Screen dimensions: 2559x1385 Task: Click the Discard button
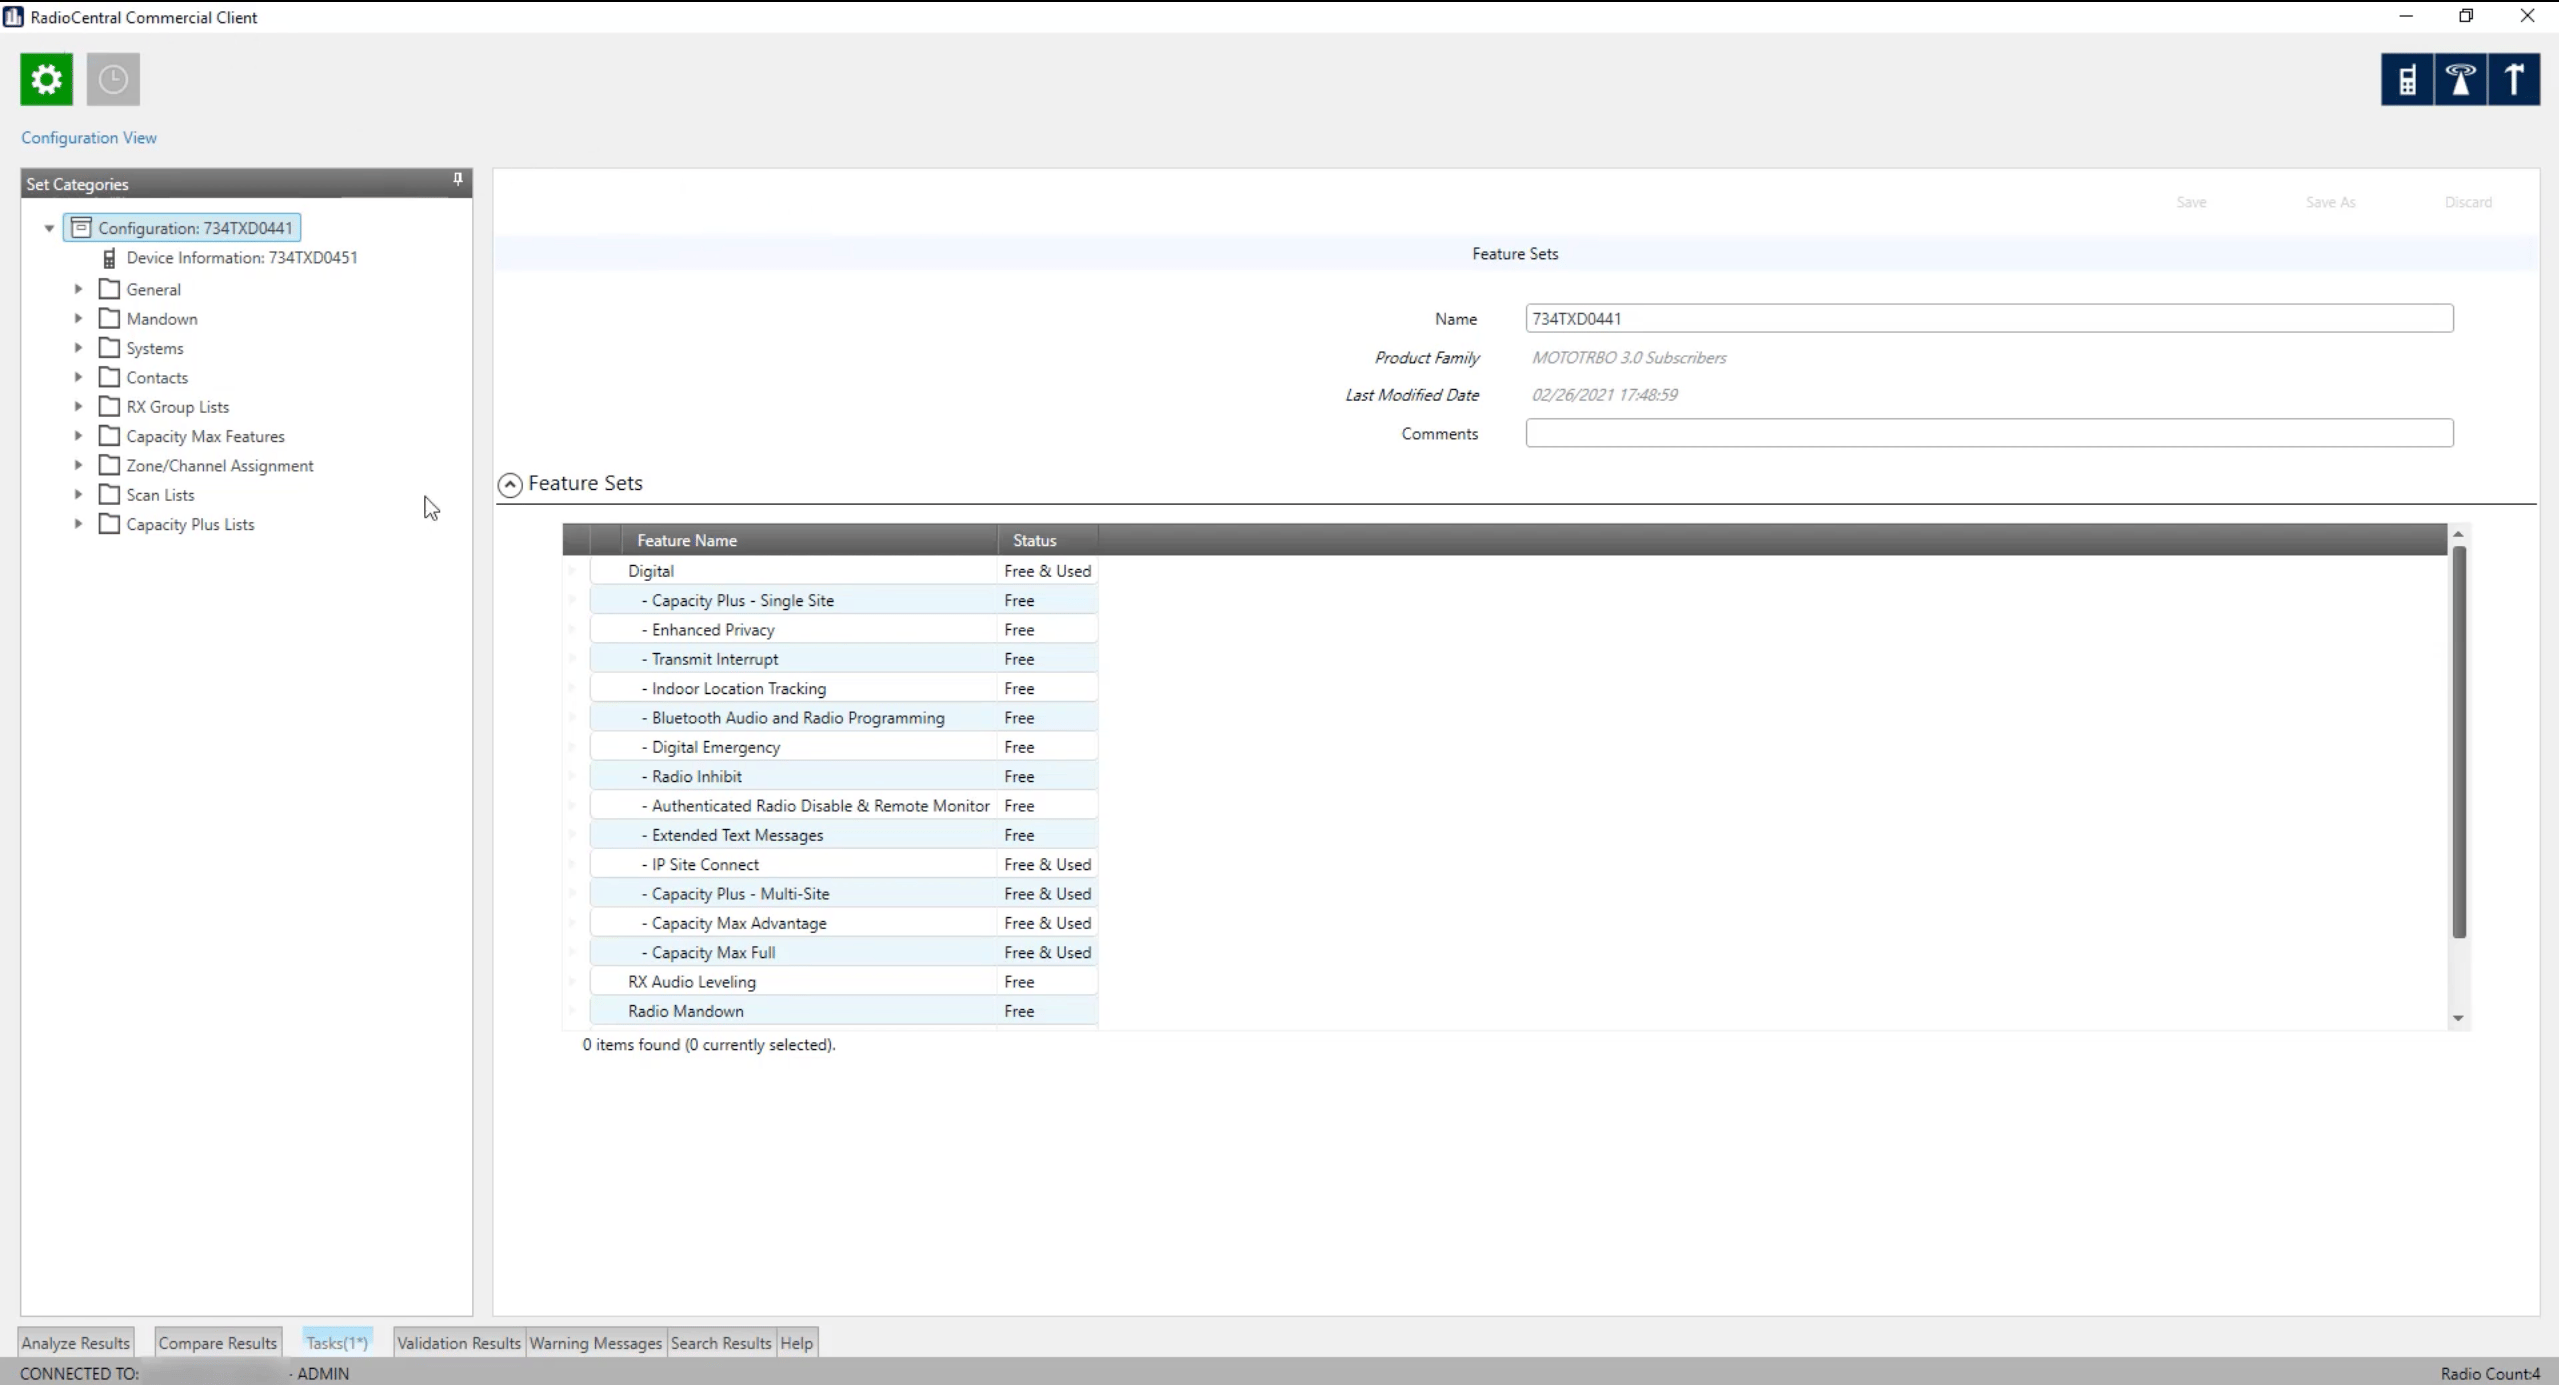pos(2467,202)
